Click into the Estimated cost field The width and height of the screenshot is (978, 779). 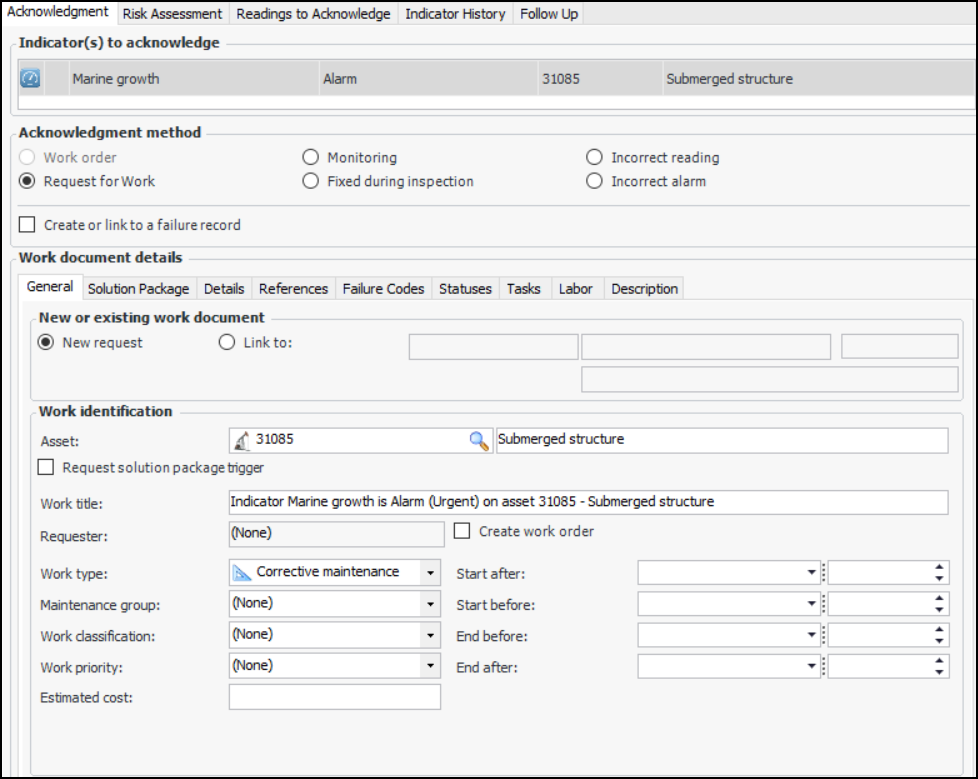click(334, 697)
